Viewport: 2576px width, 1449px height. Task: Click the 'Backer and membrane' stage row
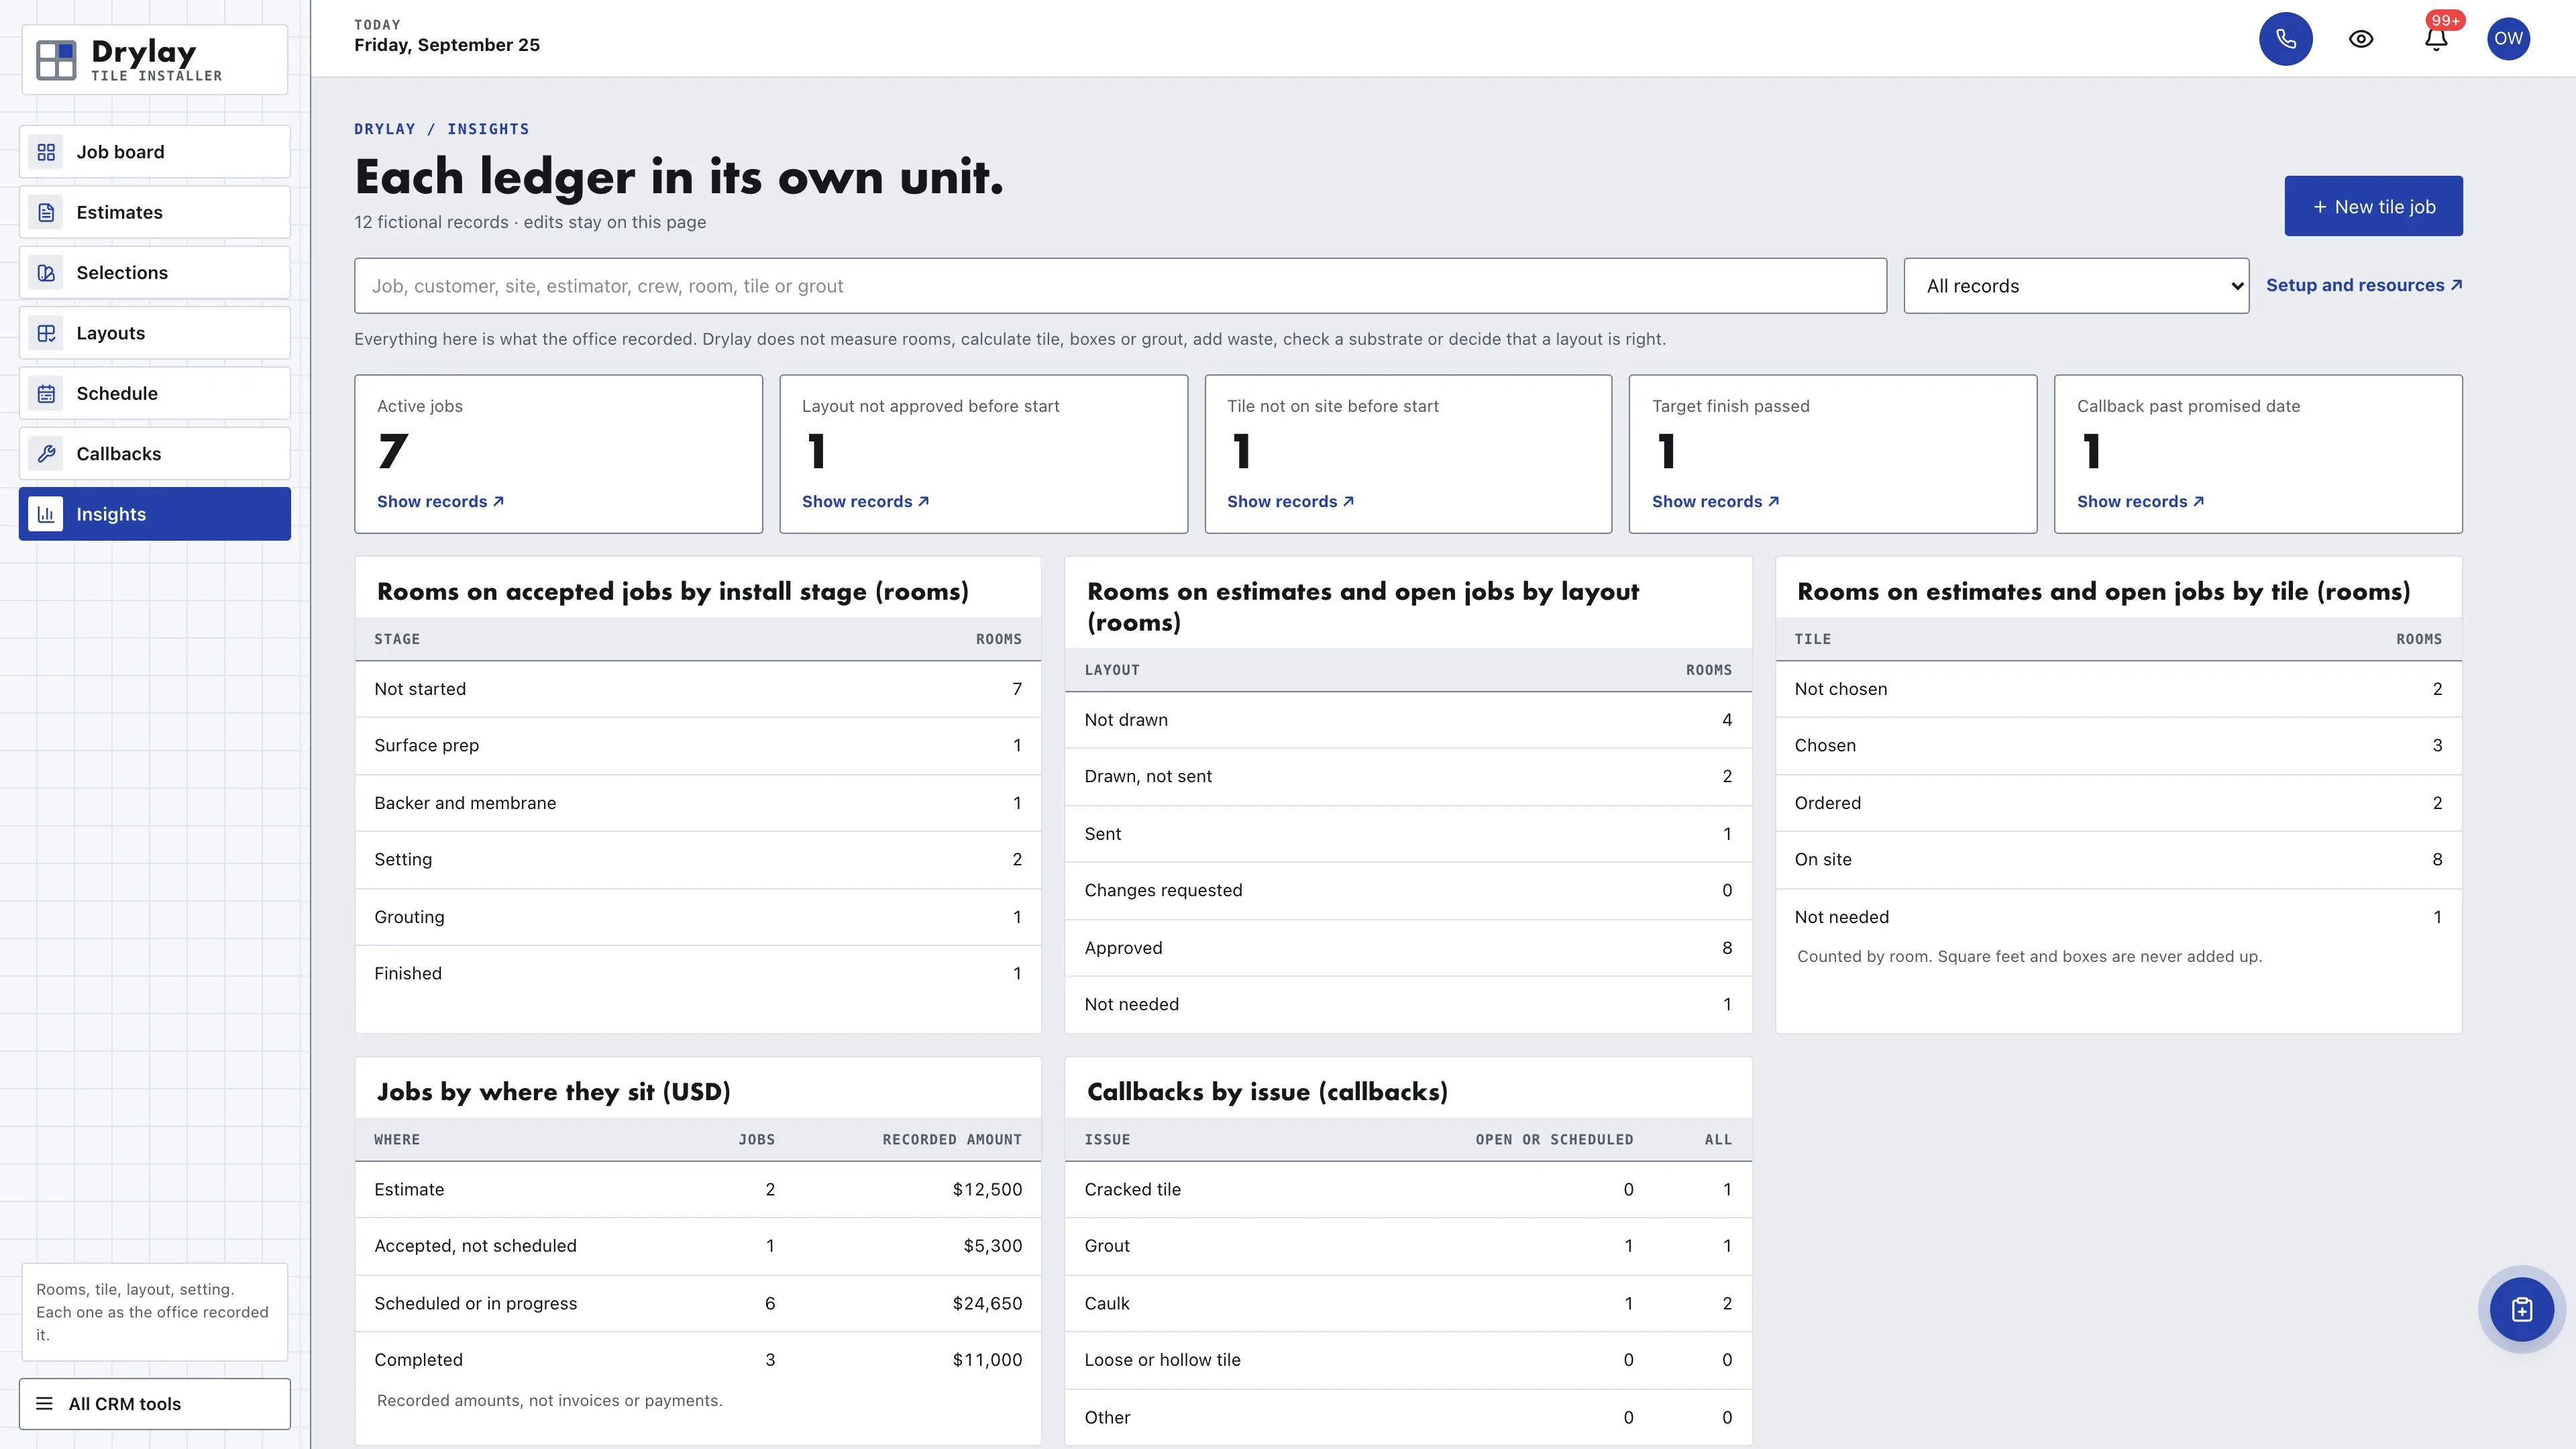[x=698, y=803]
